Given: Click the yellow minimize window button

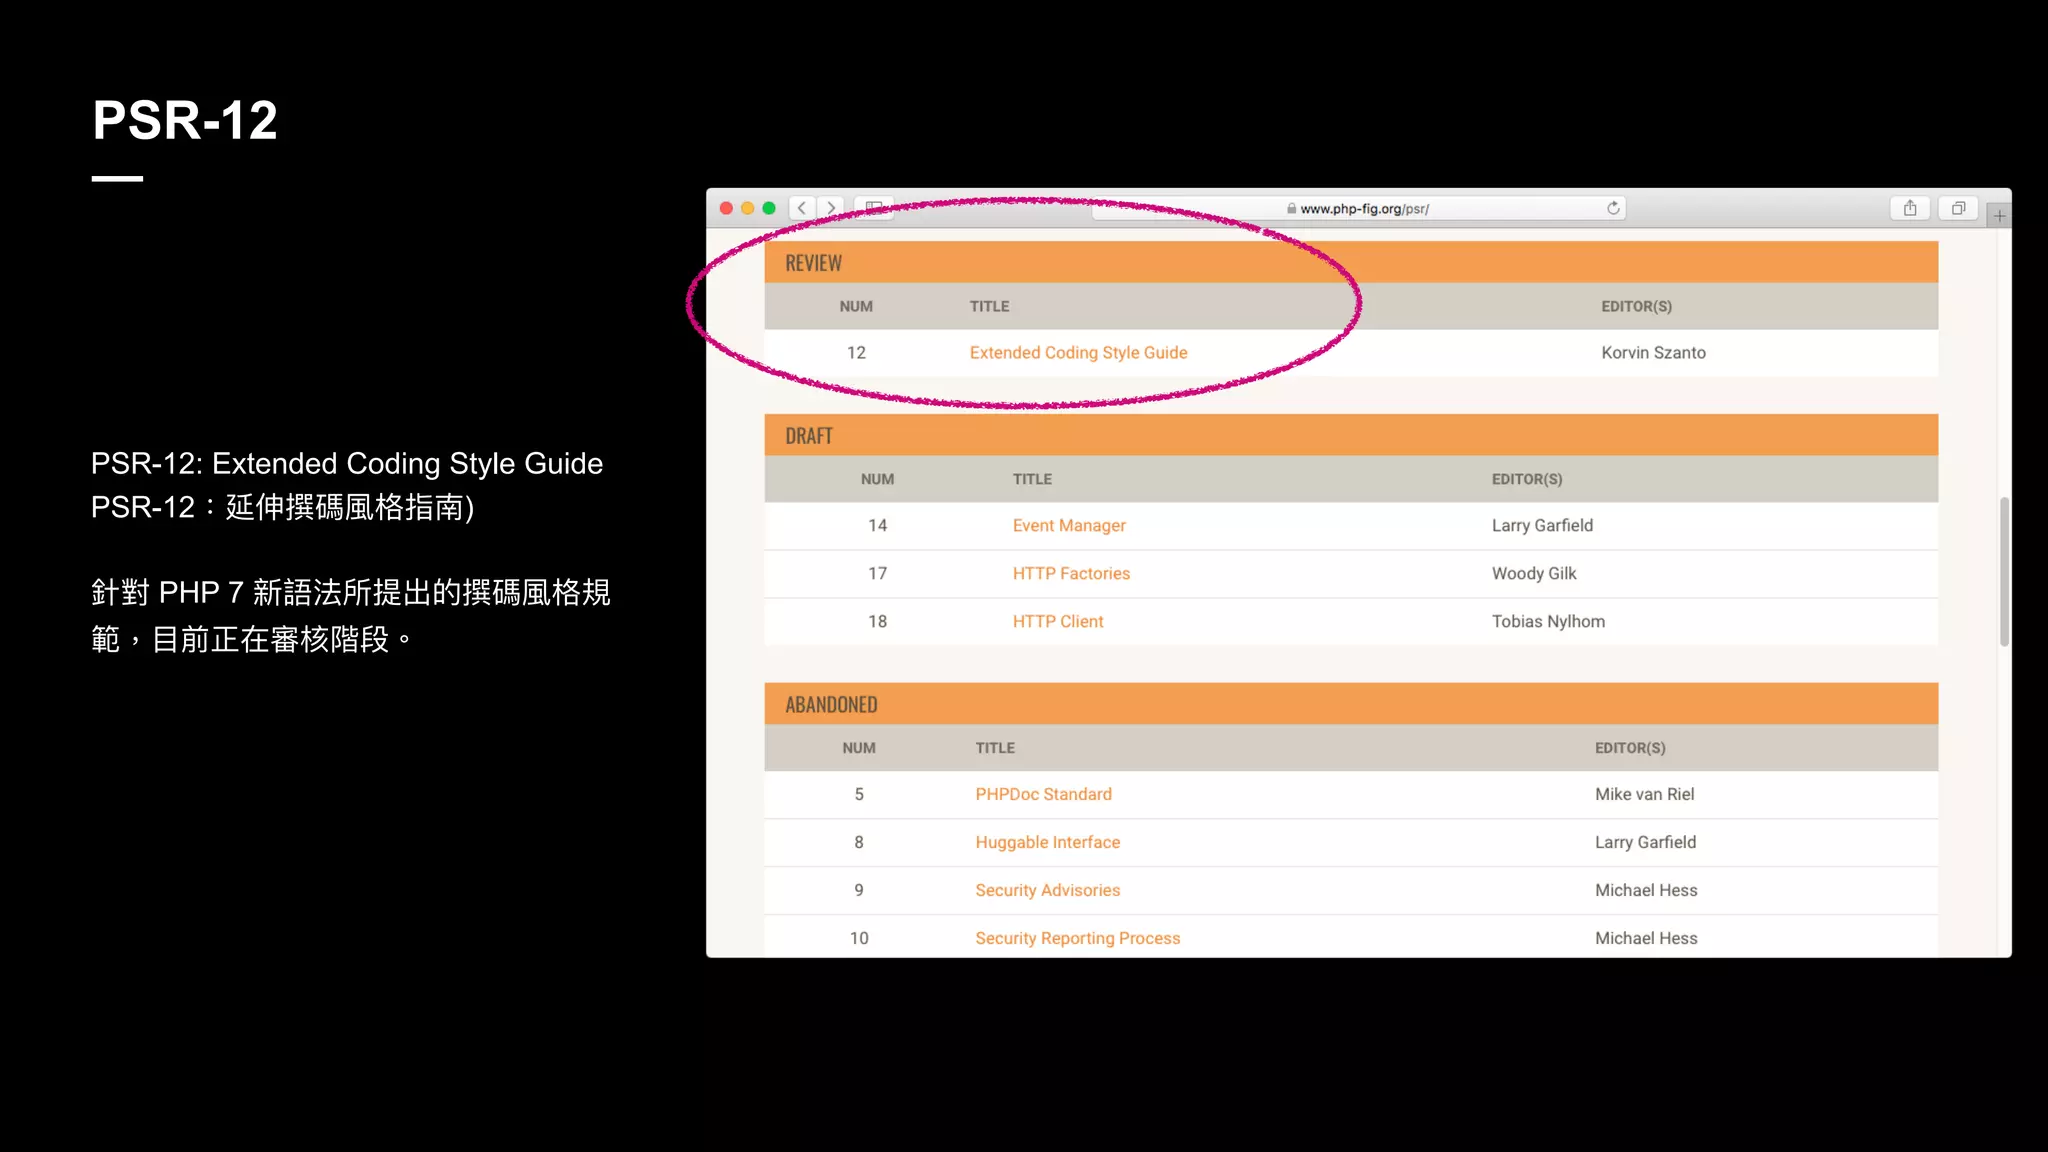Looking at the screenshot, I should [x=747, y=208].
